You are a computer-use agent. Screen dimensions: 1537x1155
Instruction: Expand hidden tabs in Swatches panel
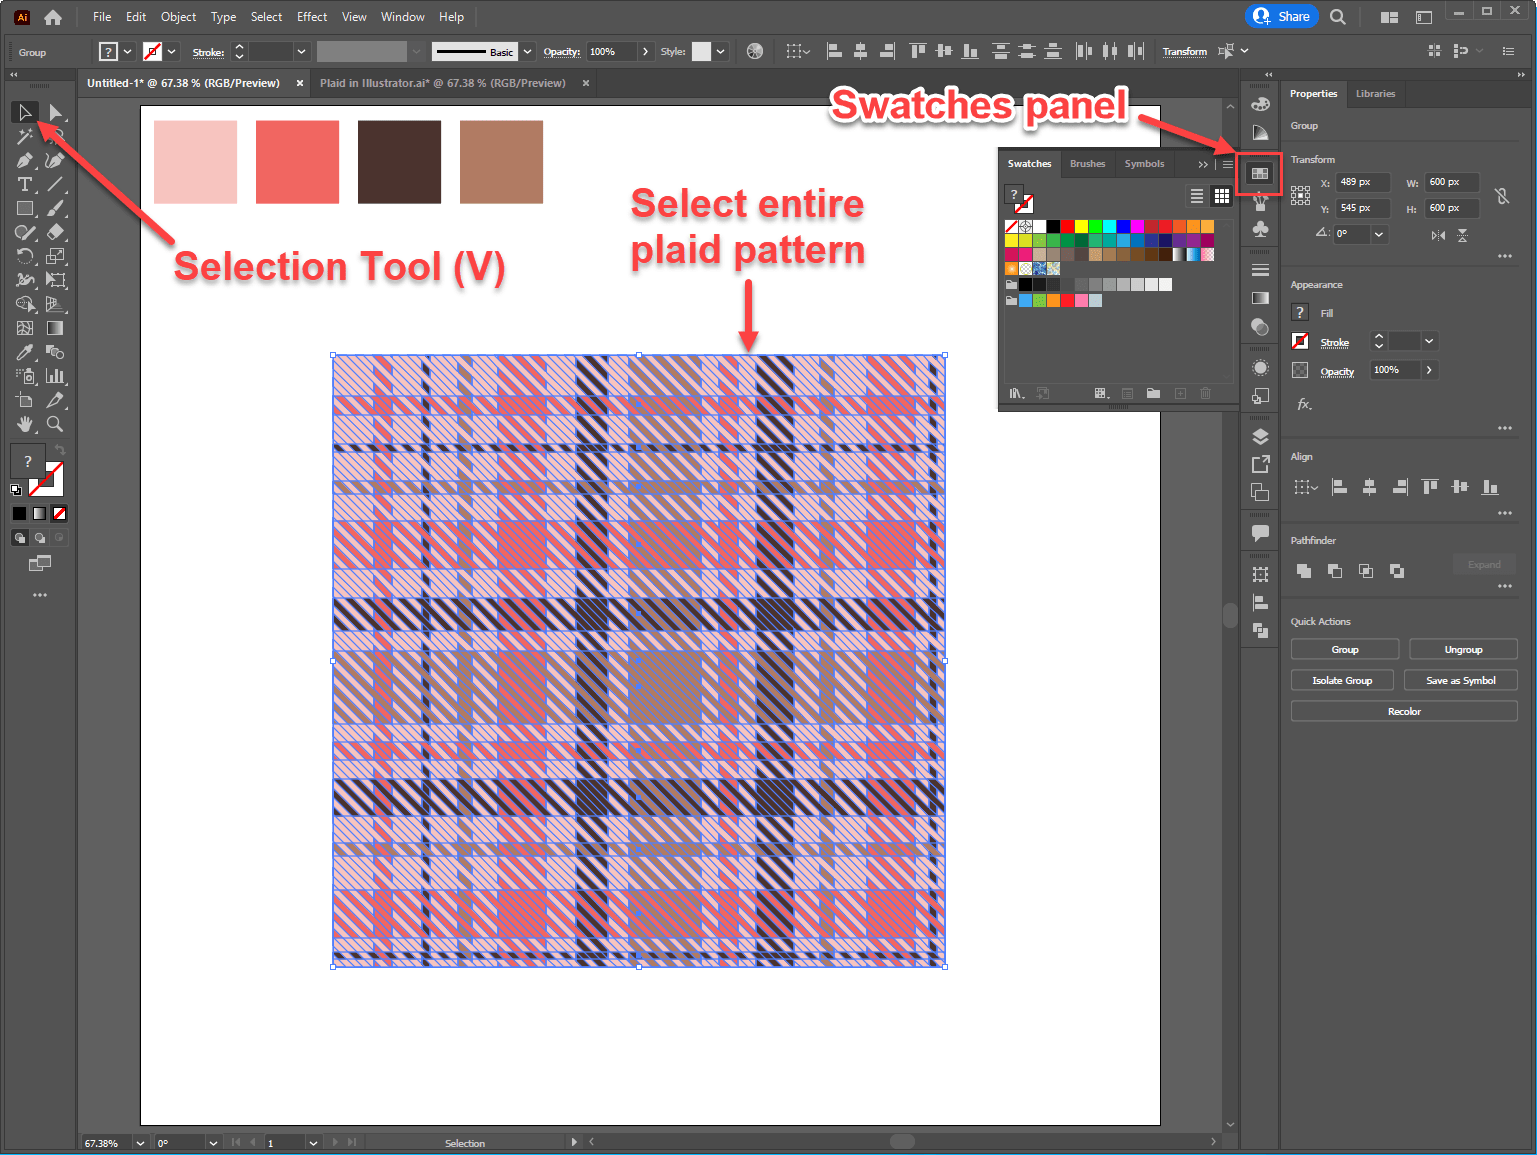[1203, 164]
